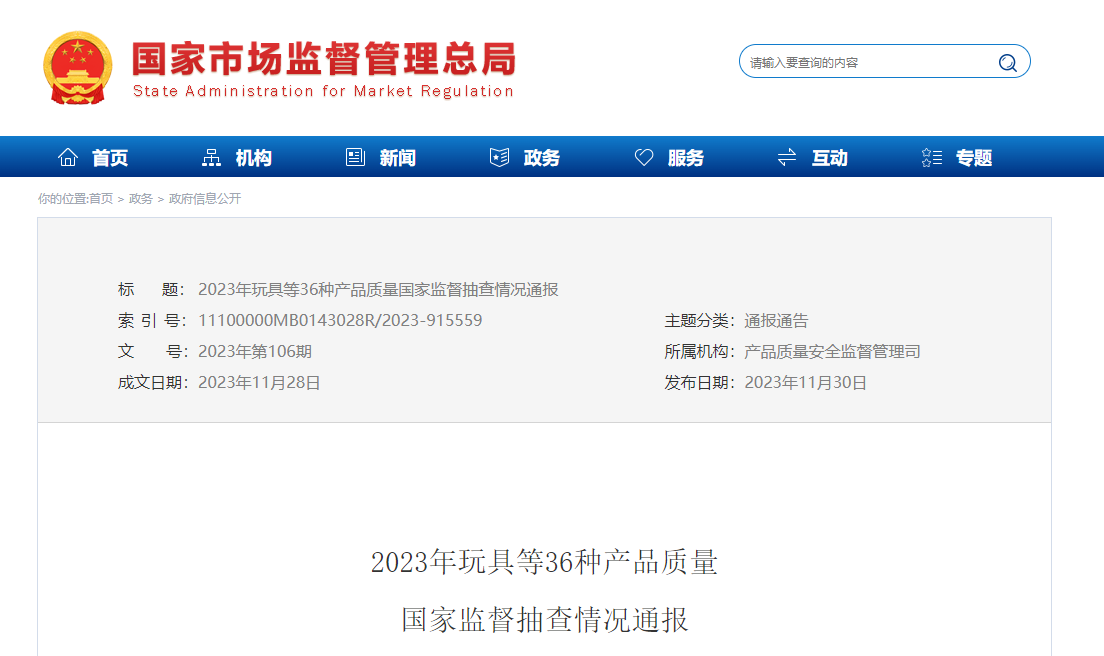Click the book icon beside 政务
This screenshot has height=656, width=1104.
(497, 156)
